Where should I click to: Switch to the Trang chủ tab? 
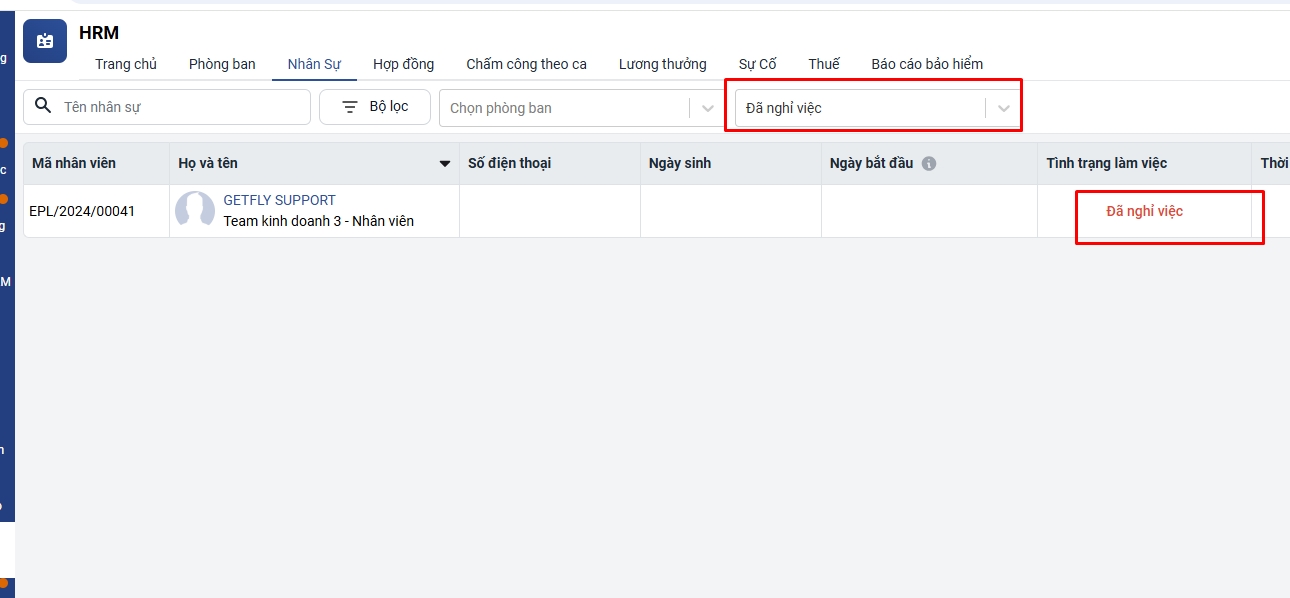coord(126,64)
